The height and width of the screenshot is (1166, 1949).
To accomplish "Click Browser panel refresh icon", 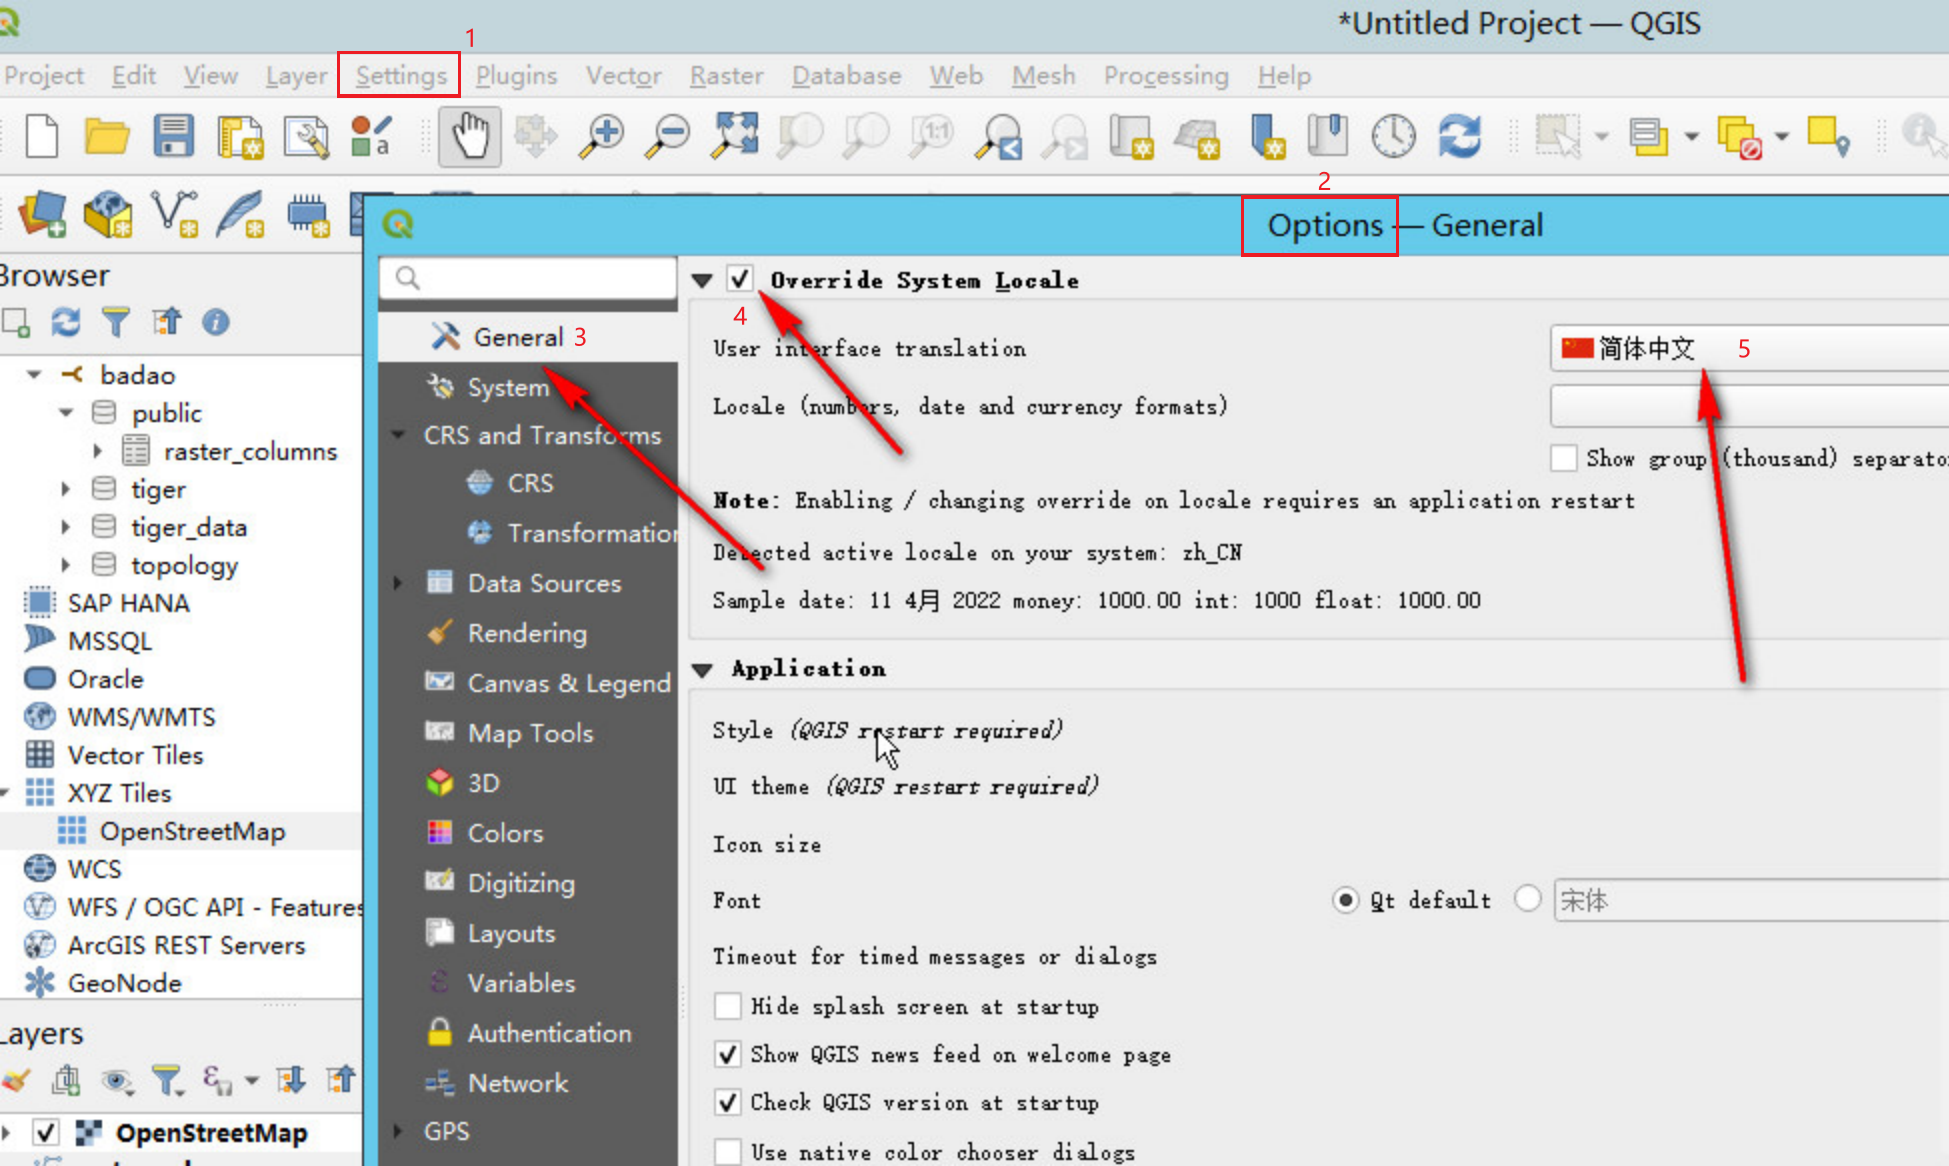I will tap(66, 322).
